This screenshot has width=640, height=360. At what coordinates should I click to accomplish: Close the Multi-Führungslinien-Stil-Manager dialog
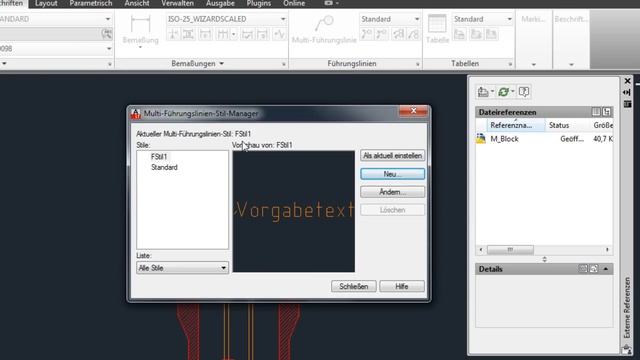413,111
